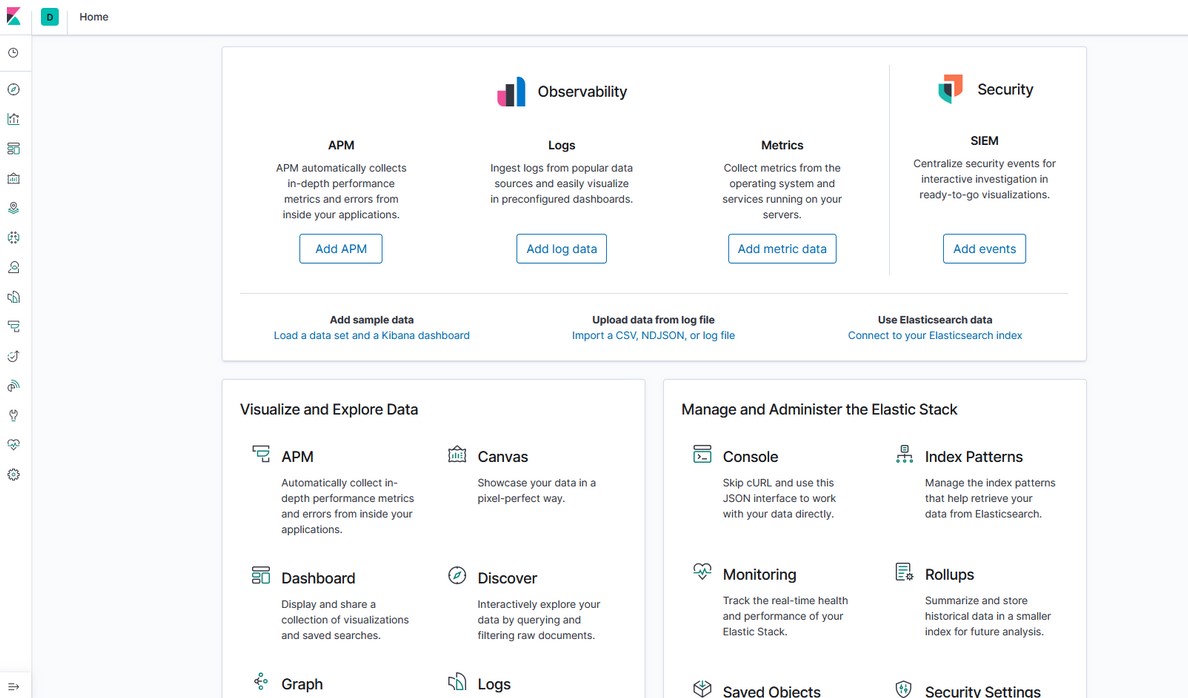The width and height of the screenshot is (1188, 698).
Task: Click the 'Use Elasticsearch data' heading
Action: click(935, 320)
